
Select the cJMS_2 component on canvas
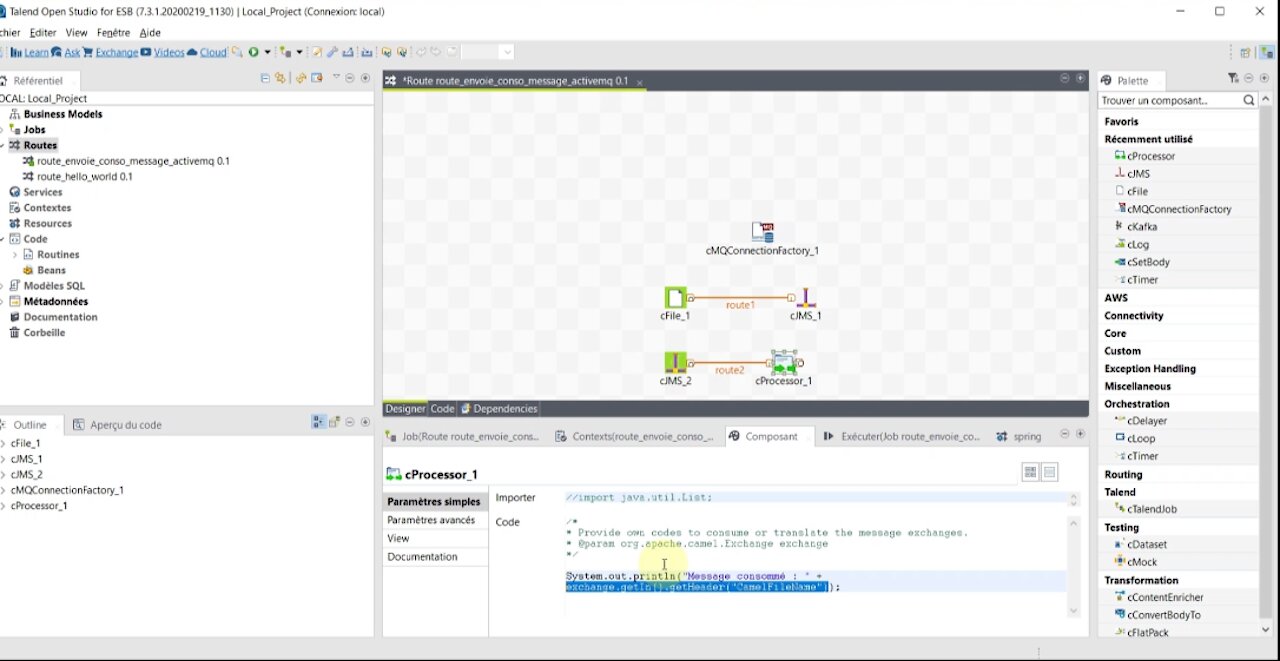[x=676, y=362]
